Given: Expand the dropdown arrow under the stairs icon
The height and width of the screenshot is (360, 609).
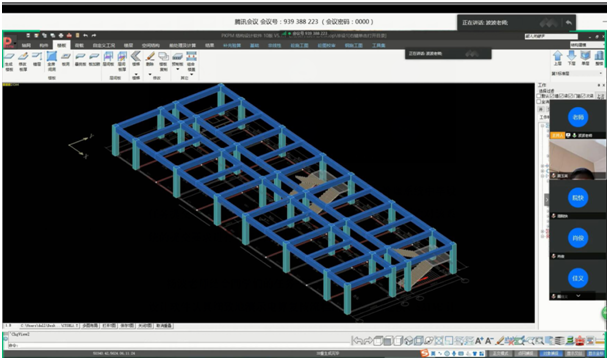Looking at the screenshot, I should coord(136,74).
